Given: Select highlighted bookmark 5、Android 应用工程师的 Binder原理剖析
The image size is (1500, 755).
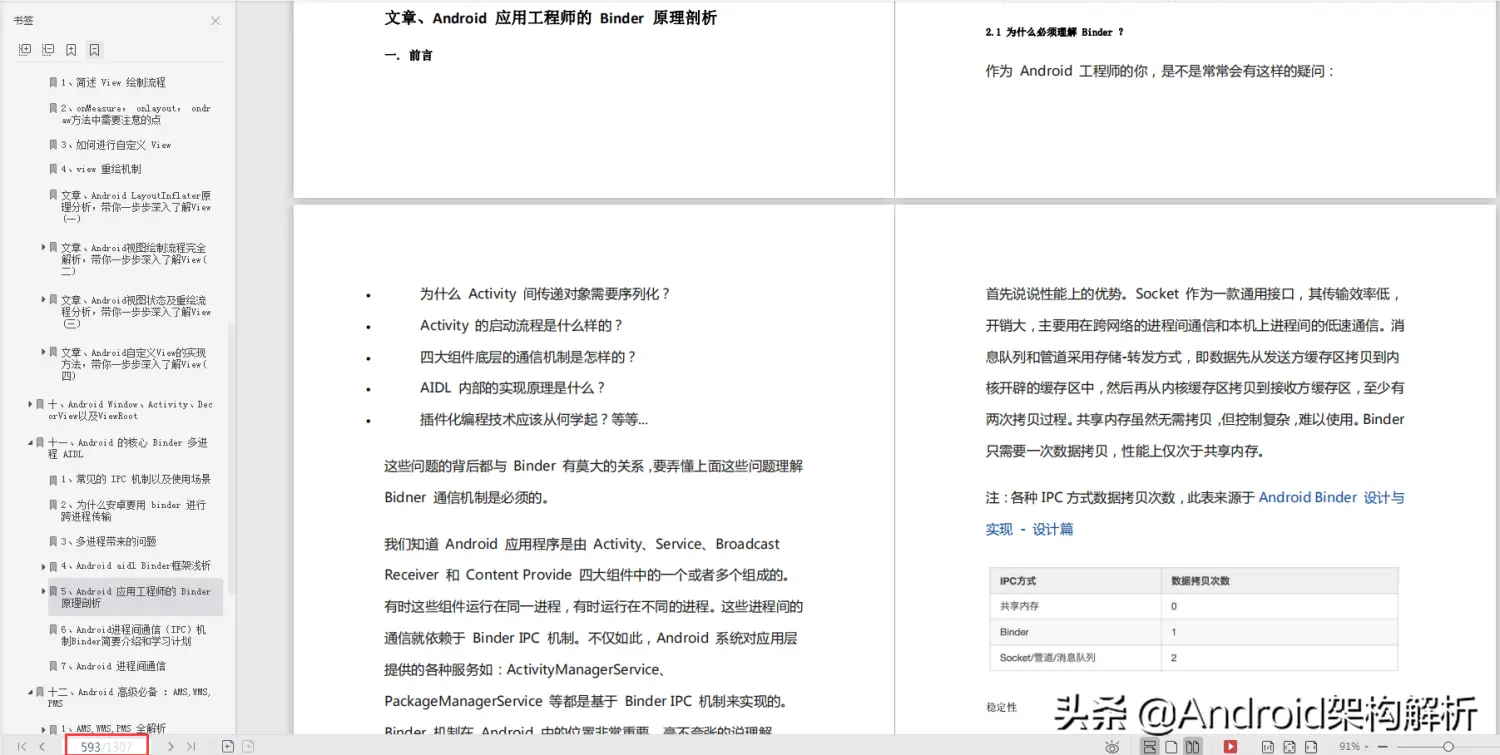Looking at the screenshot, I should tap(135, 597).
